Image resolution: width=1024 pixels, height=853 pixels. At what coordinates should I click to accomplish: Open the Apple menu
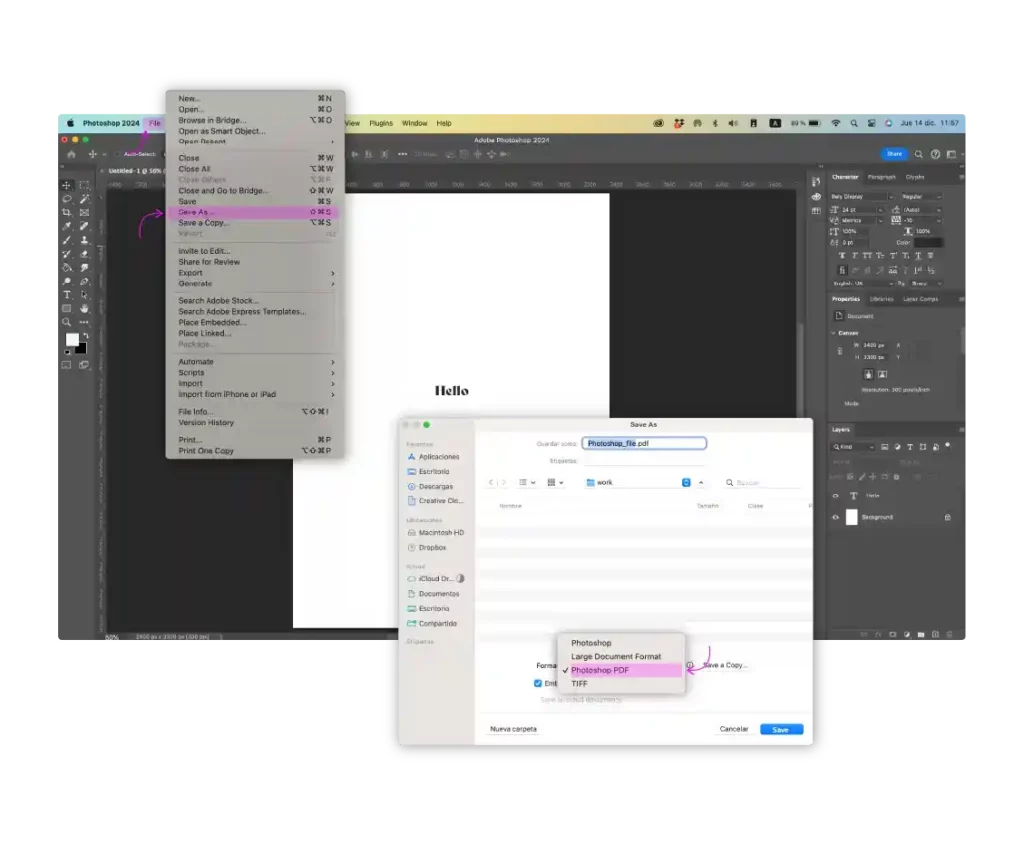71,123
